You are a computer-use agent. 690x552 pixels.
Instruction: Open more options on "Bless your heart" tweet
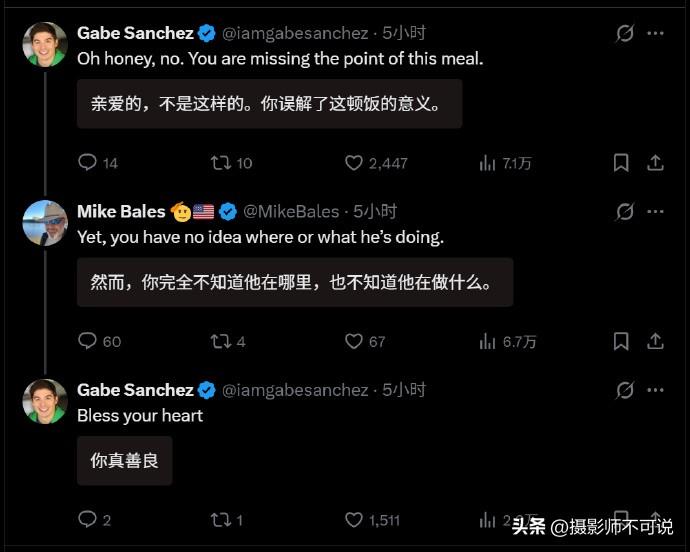pyautogui.click(x=655, y=390)
